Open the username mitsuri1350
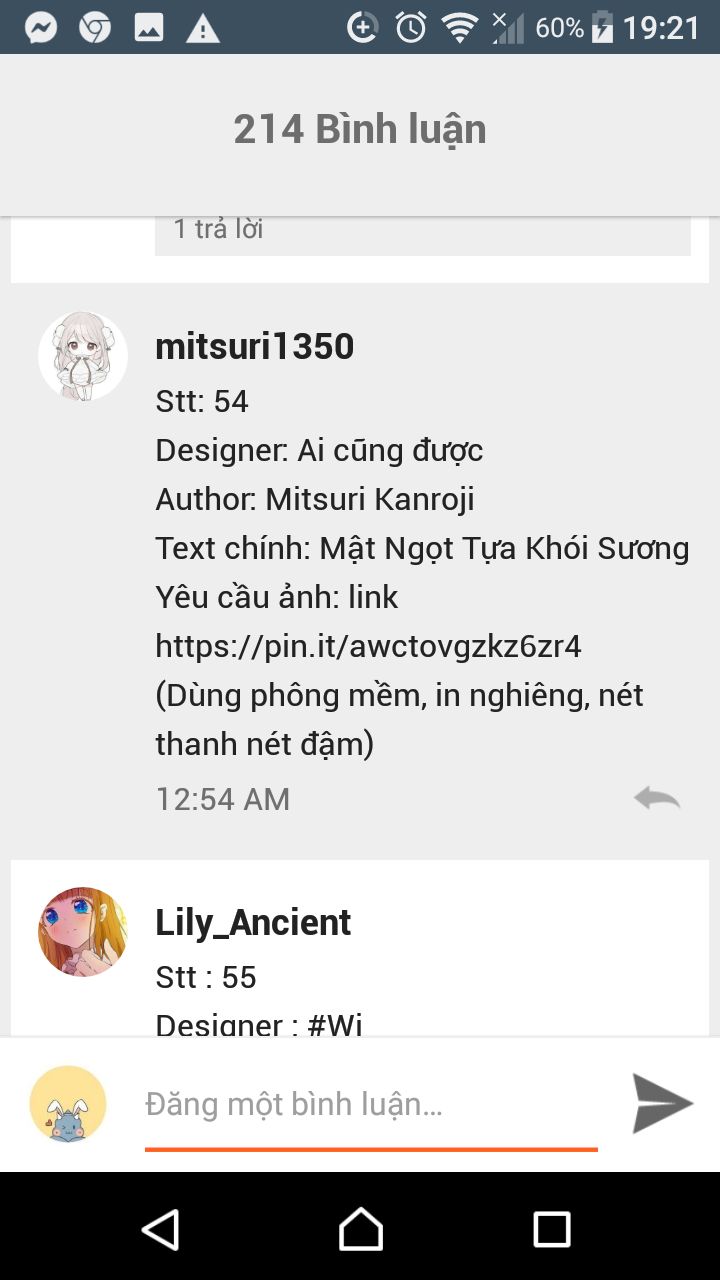 [x=255, y=347]
